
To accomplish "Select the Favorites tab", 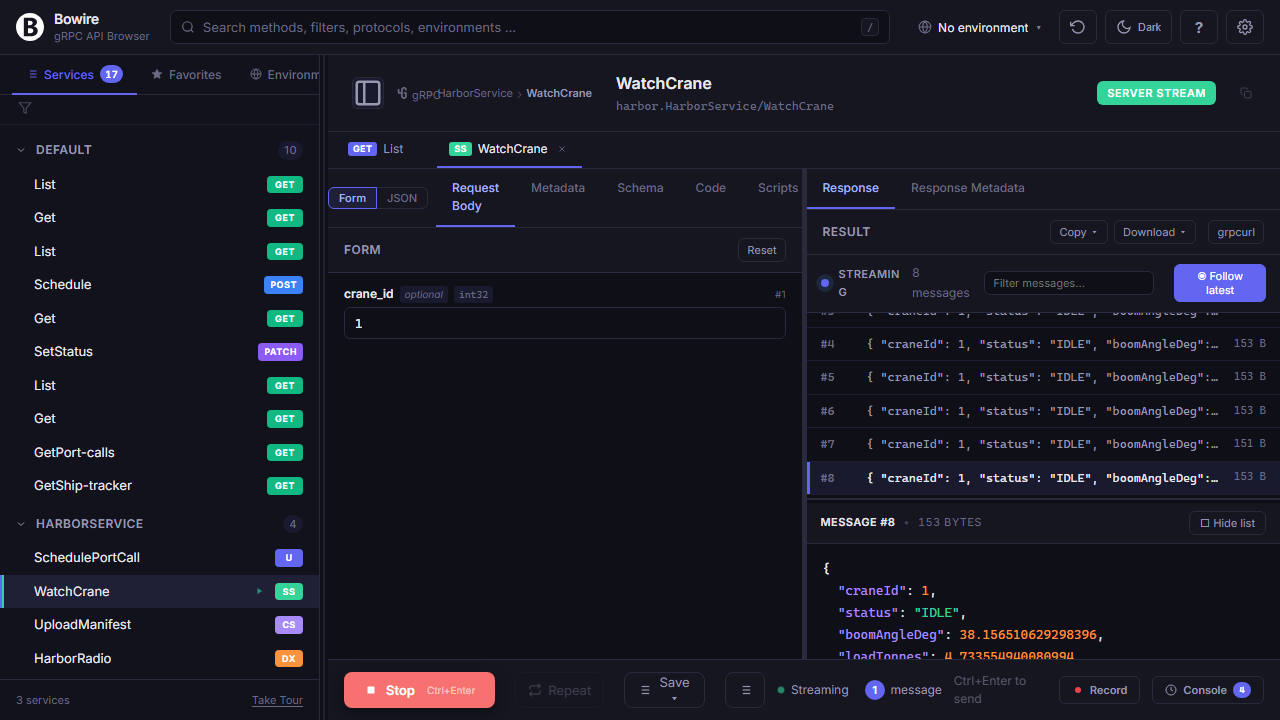I will click(x=186, y=74).
